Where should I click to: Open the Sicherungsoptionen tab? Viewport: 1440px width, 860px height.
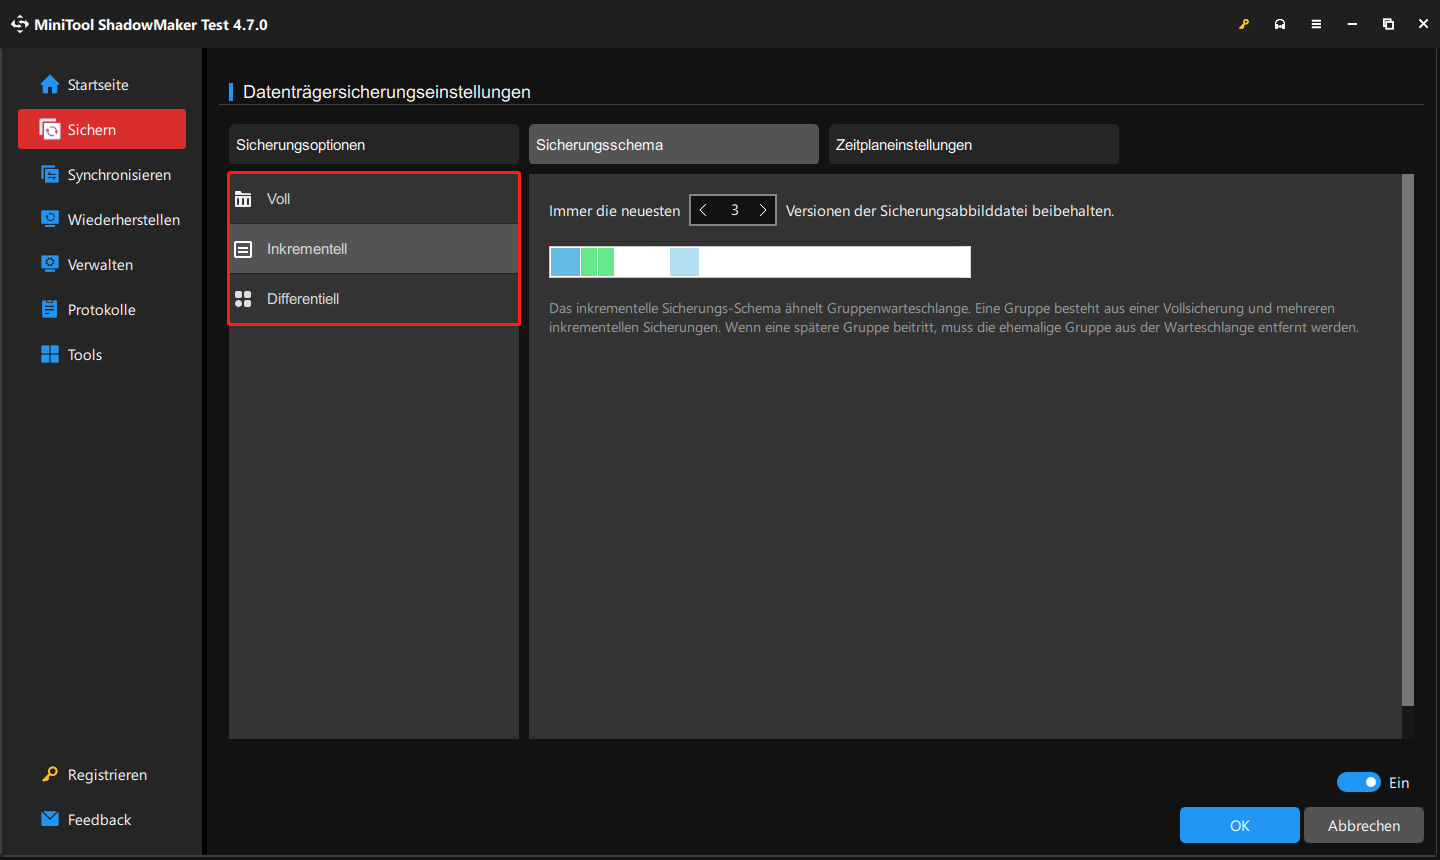coord(374,144)
